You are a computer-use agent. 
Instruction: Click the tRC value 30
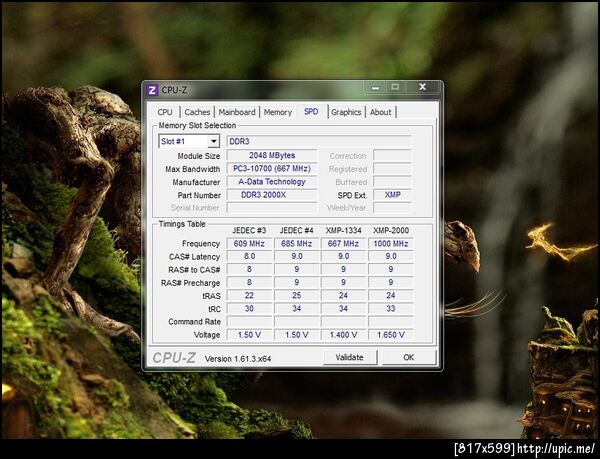coord(249,309)
